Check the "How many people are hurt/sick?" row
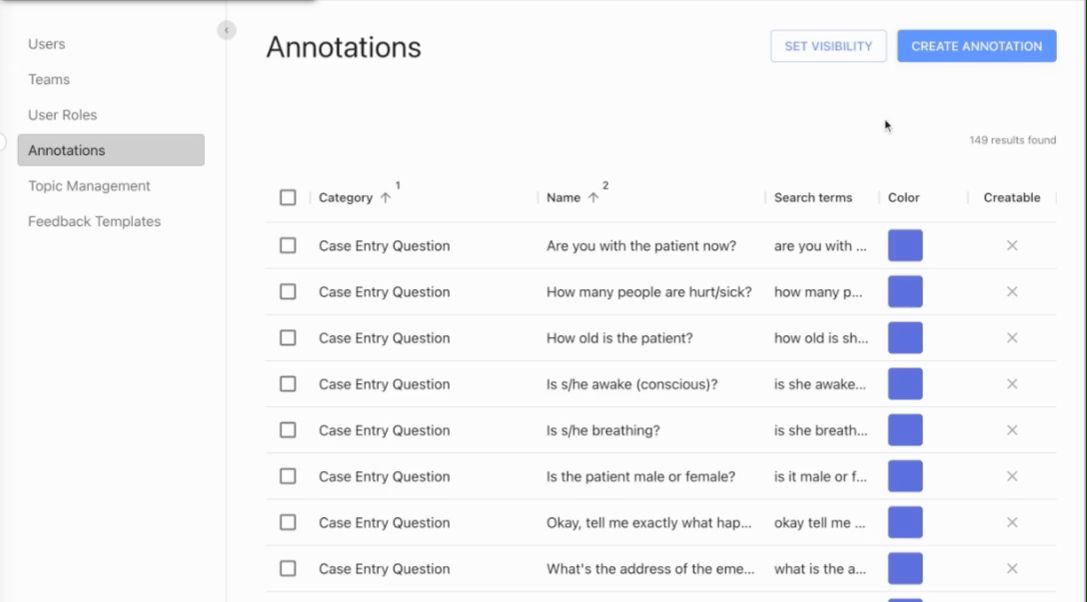 287,291
